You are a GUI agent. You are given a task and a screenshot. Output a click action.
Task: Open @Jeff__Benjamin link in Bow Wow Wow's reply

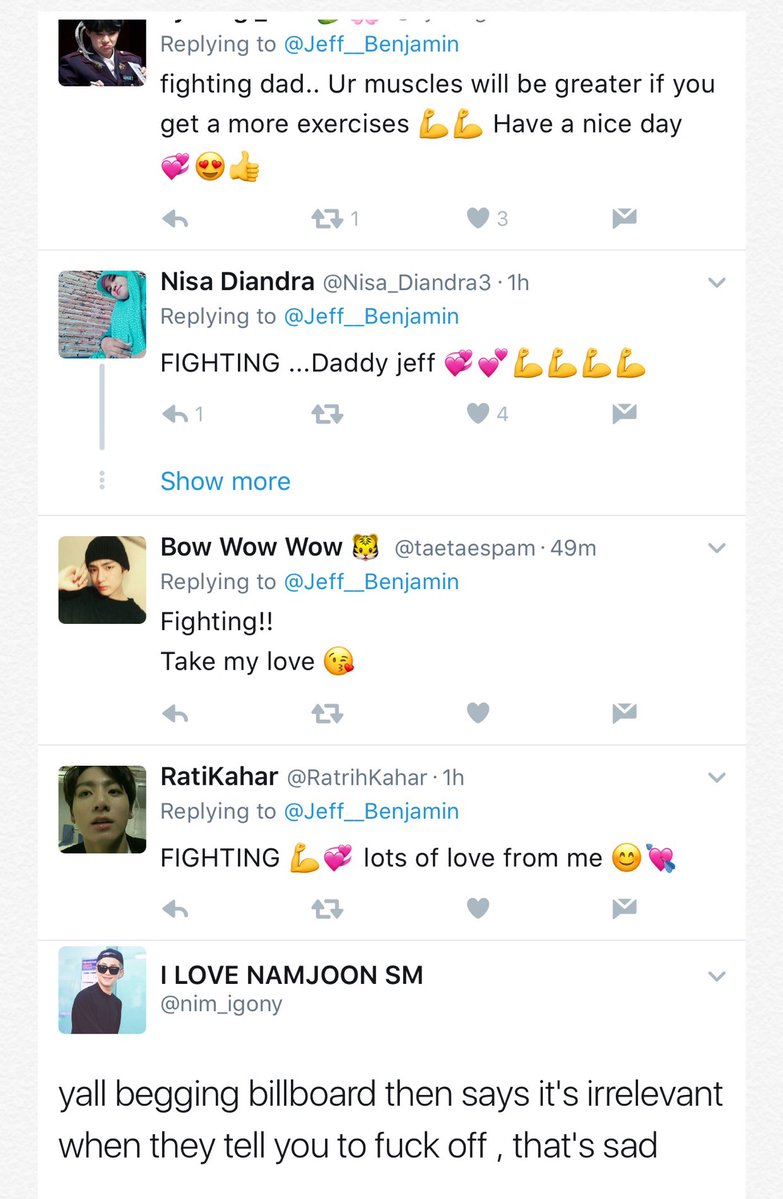[371, 581]
